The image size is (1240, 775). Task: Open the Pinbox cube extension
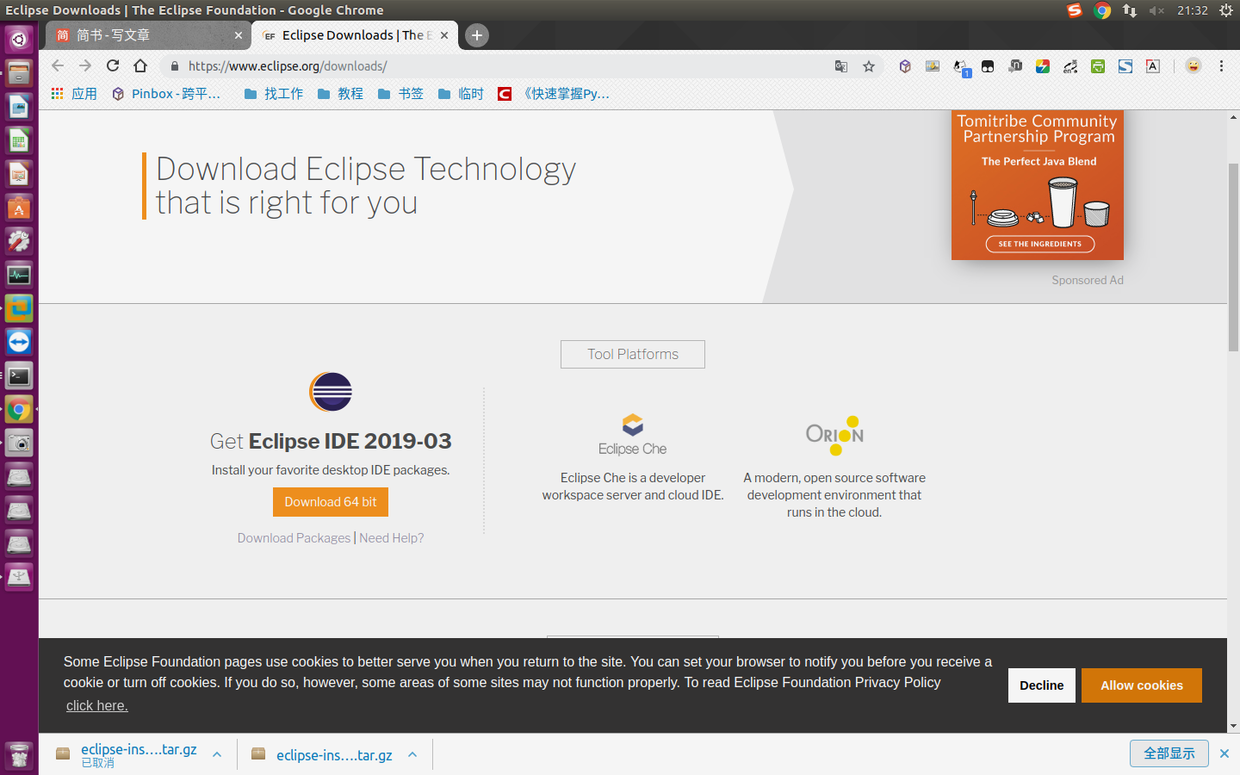[x=905, y=66]
